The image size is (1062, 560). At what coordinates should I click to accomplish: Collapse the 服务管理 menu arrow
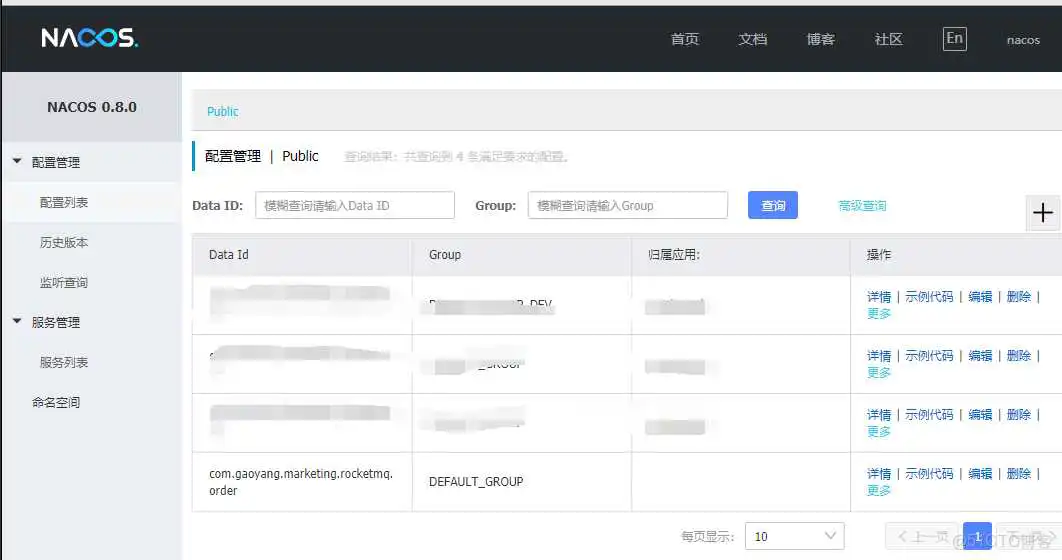coord(17,321)
